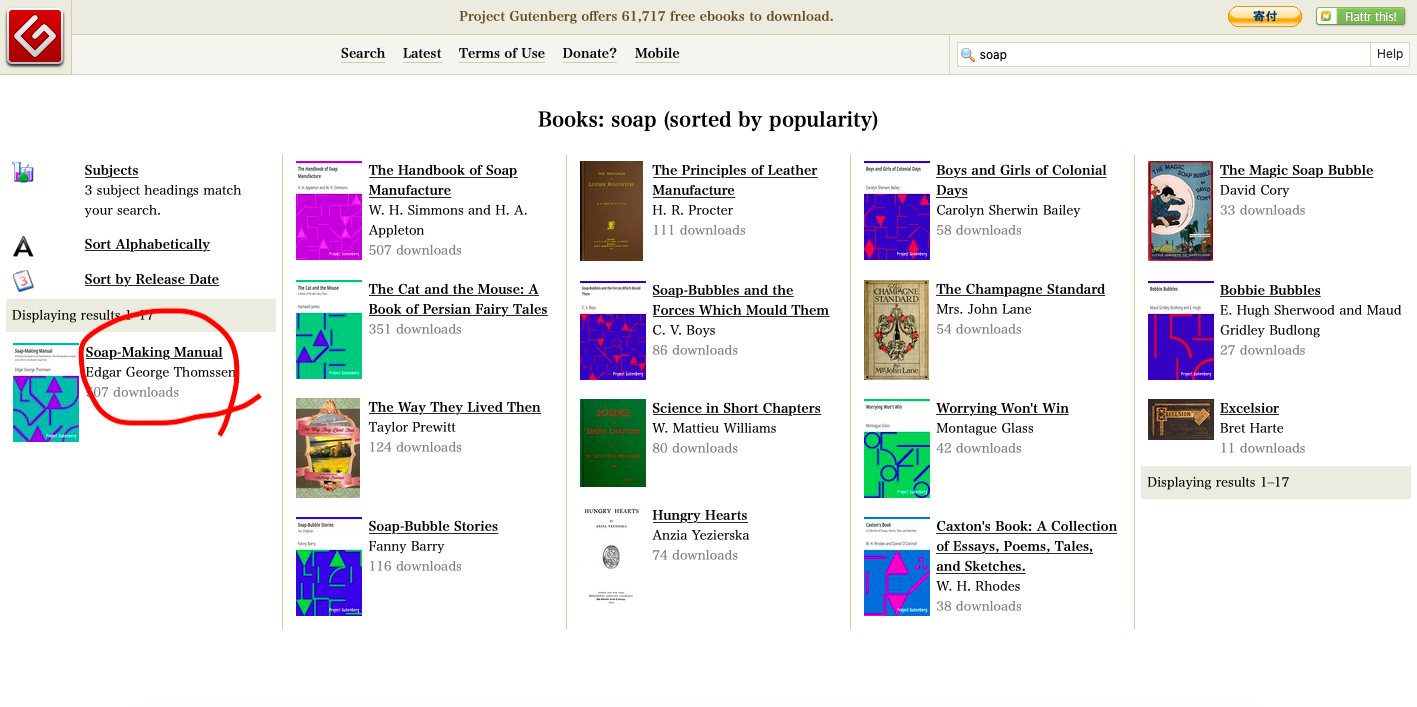Open the Mobile menu item

(657, 53)
